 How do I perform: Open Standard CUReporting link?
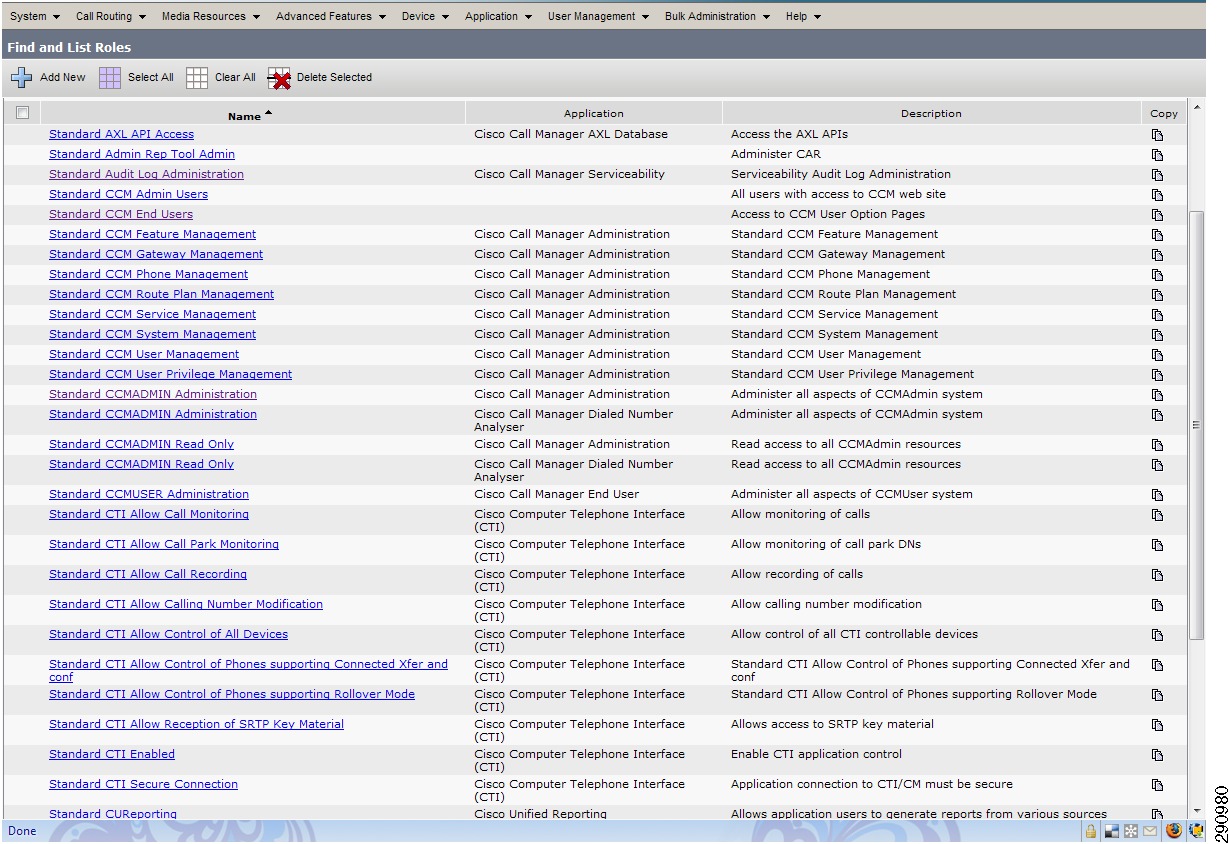point(113,814)
